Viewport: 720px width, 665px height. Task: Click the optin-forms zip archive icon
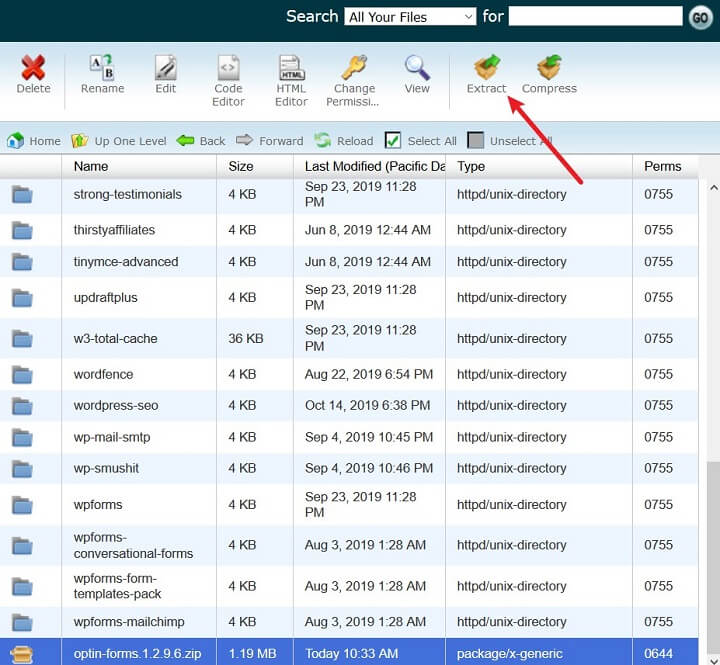tap(22, 654)
